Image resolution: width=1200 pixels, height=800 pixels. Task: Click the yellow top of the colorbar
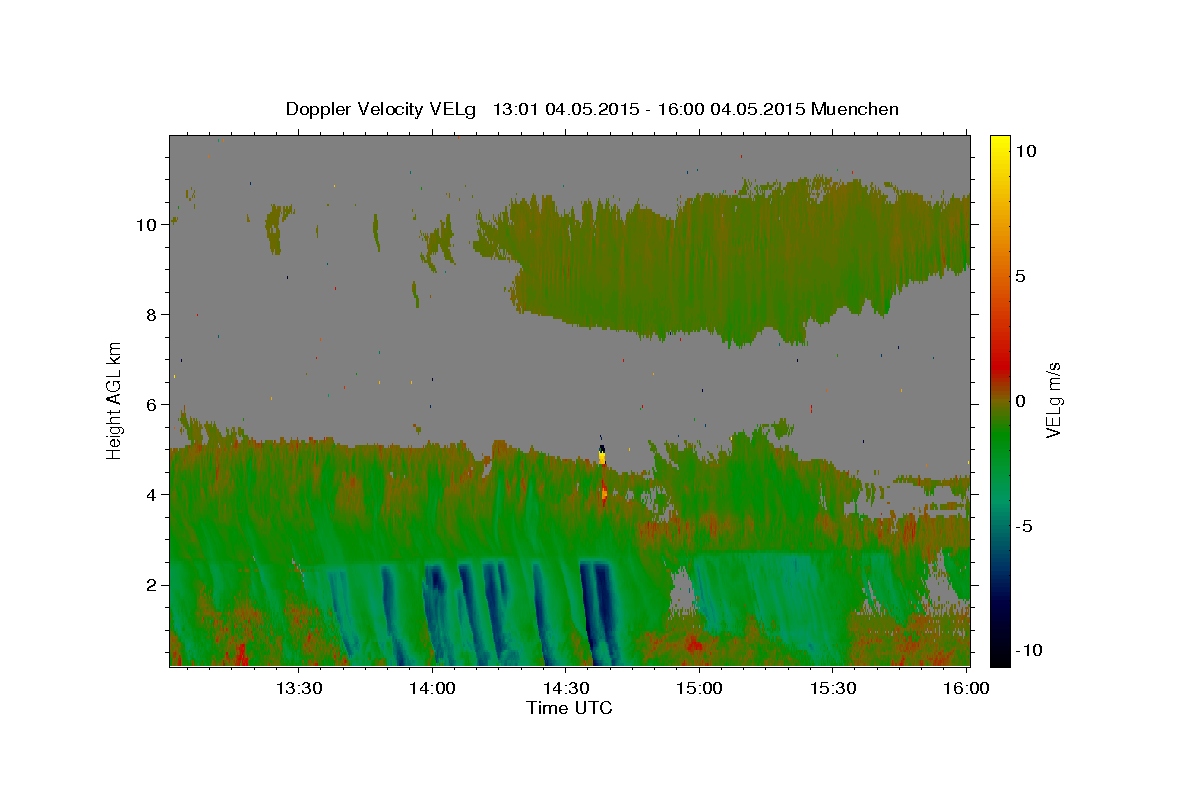point(999,145)
